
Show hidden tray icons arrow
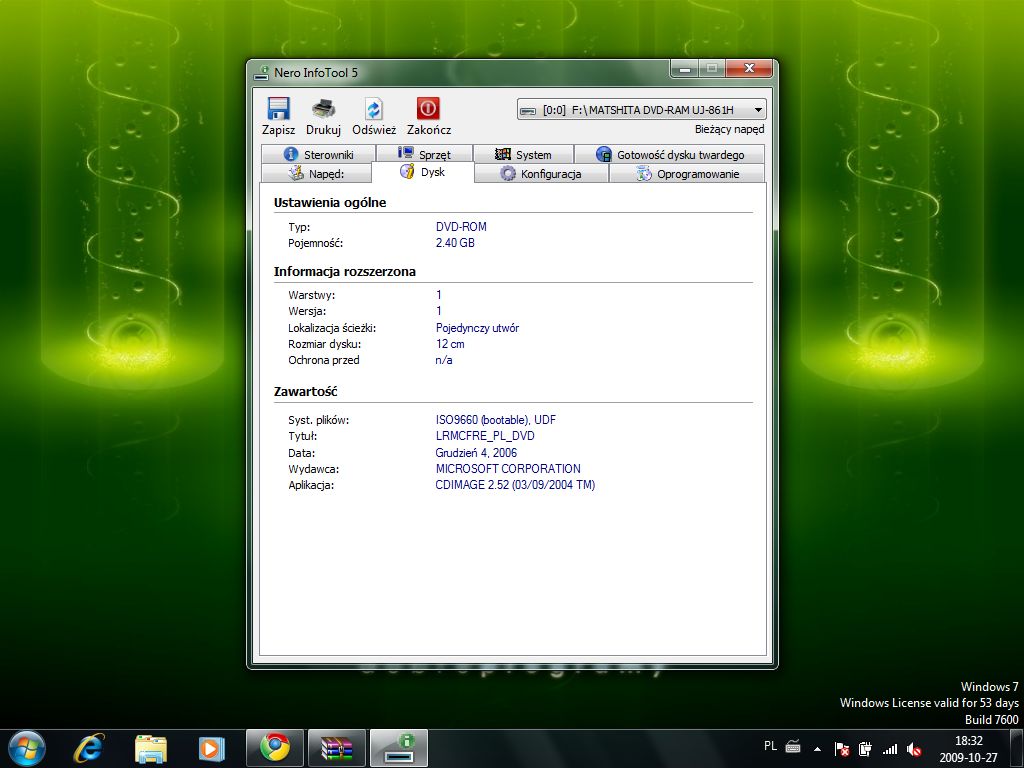(x=817, y=749)
